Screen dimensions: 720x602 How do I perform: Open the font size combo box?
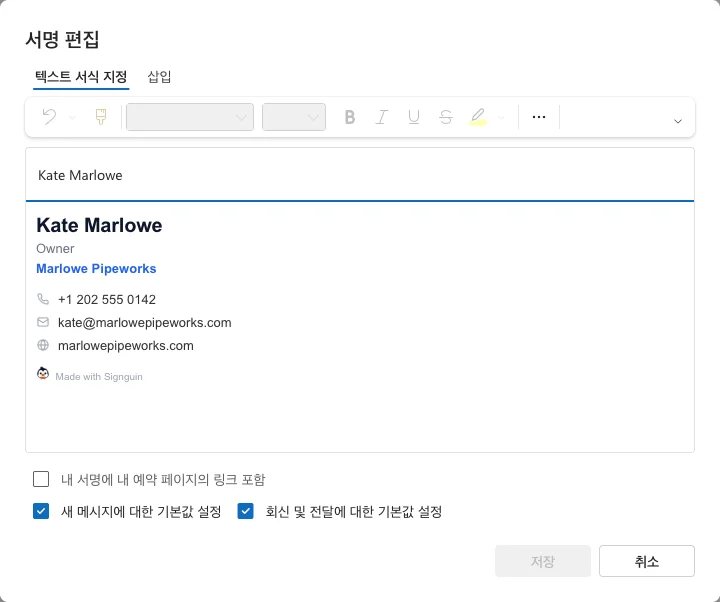tap(294, 117)
